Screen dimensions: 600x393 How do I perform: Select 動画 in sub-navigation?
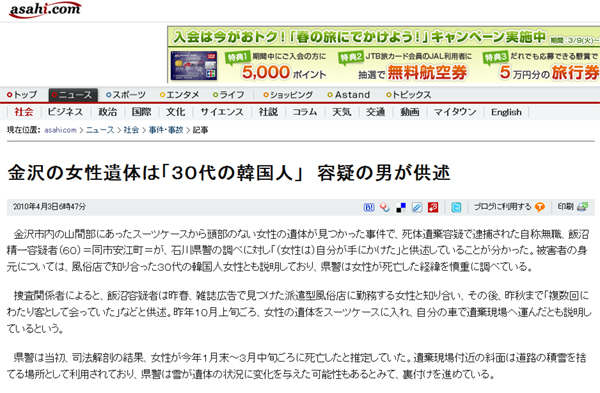pos(409,112)
